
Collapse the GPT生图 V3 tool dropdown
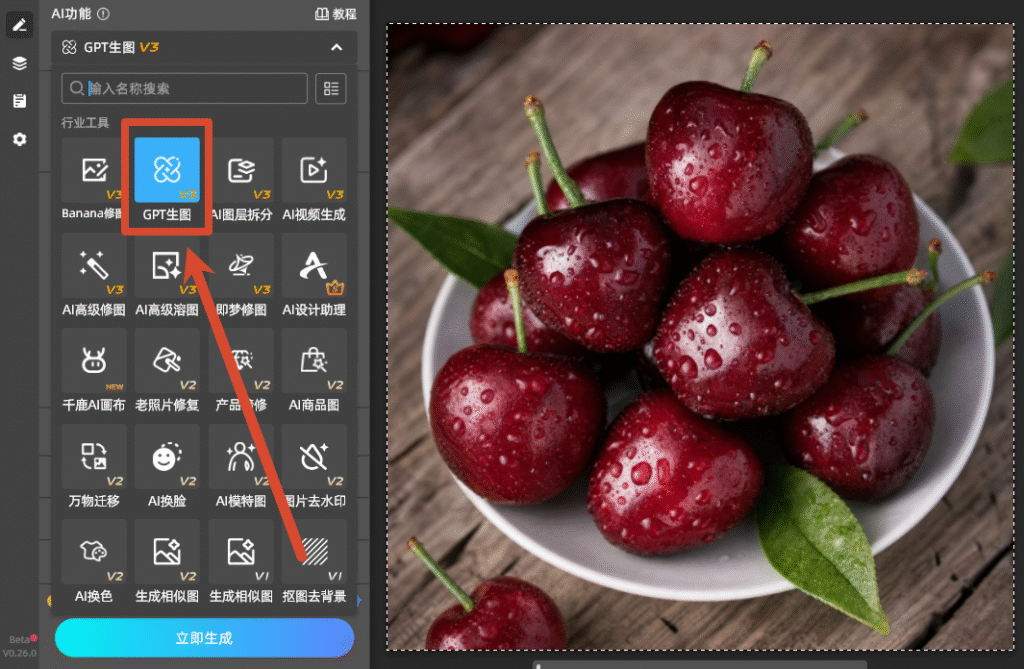tap(336, 47)
